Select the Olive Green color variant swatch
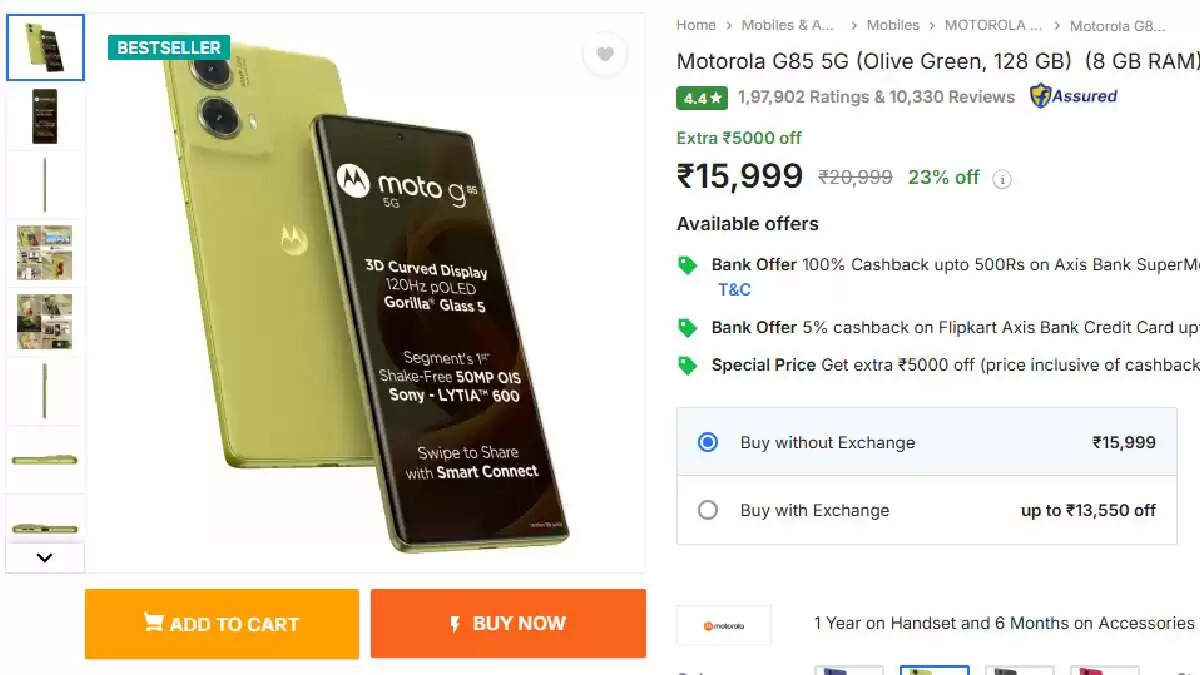 [x=934, y=668]
